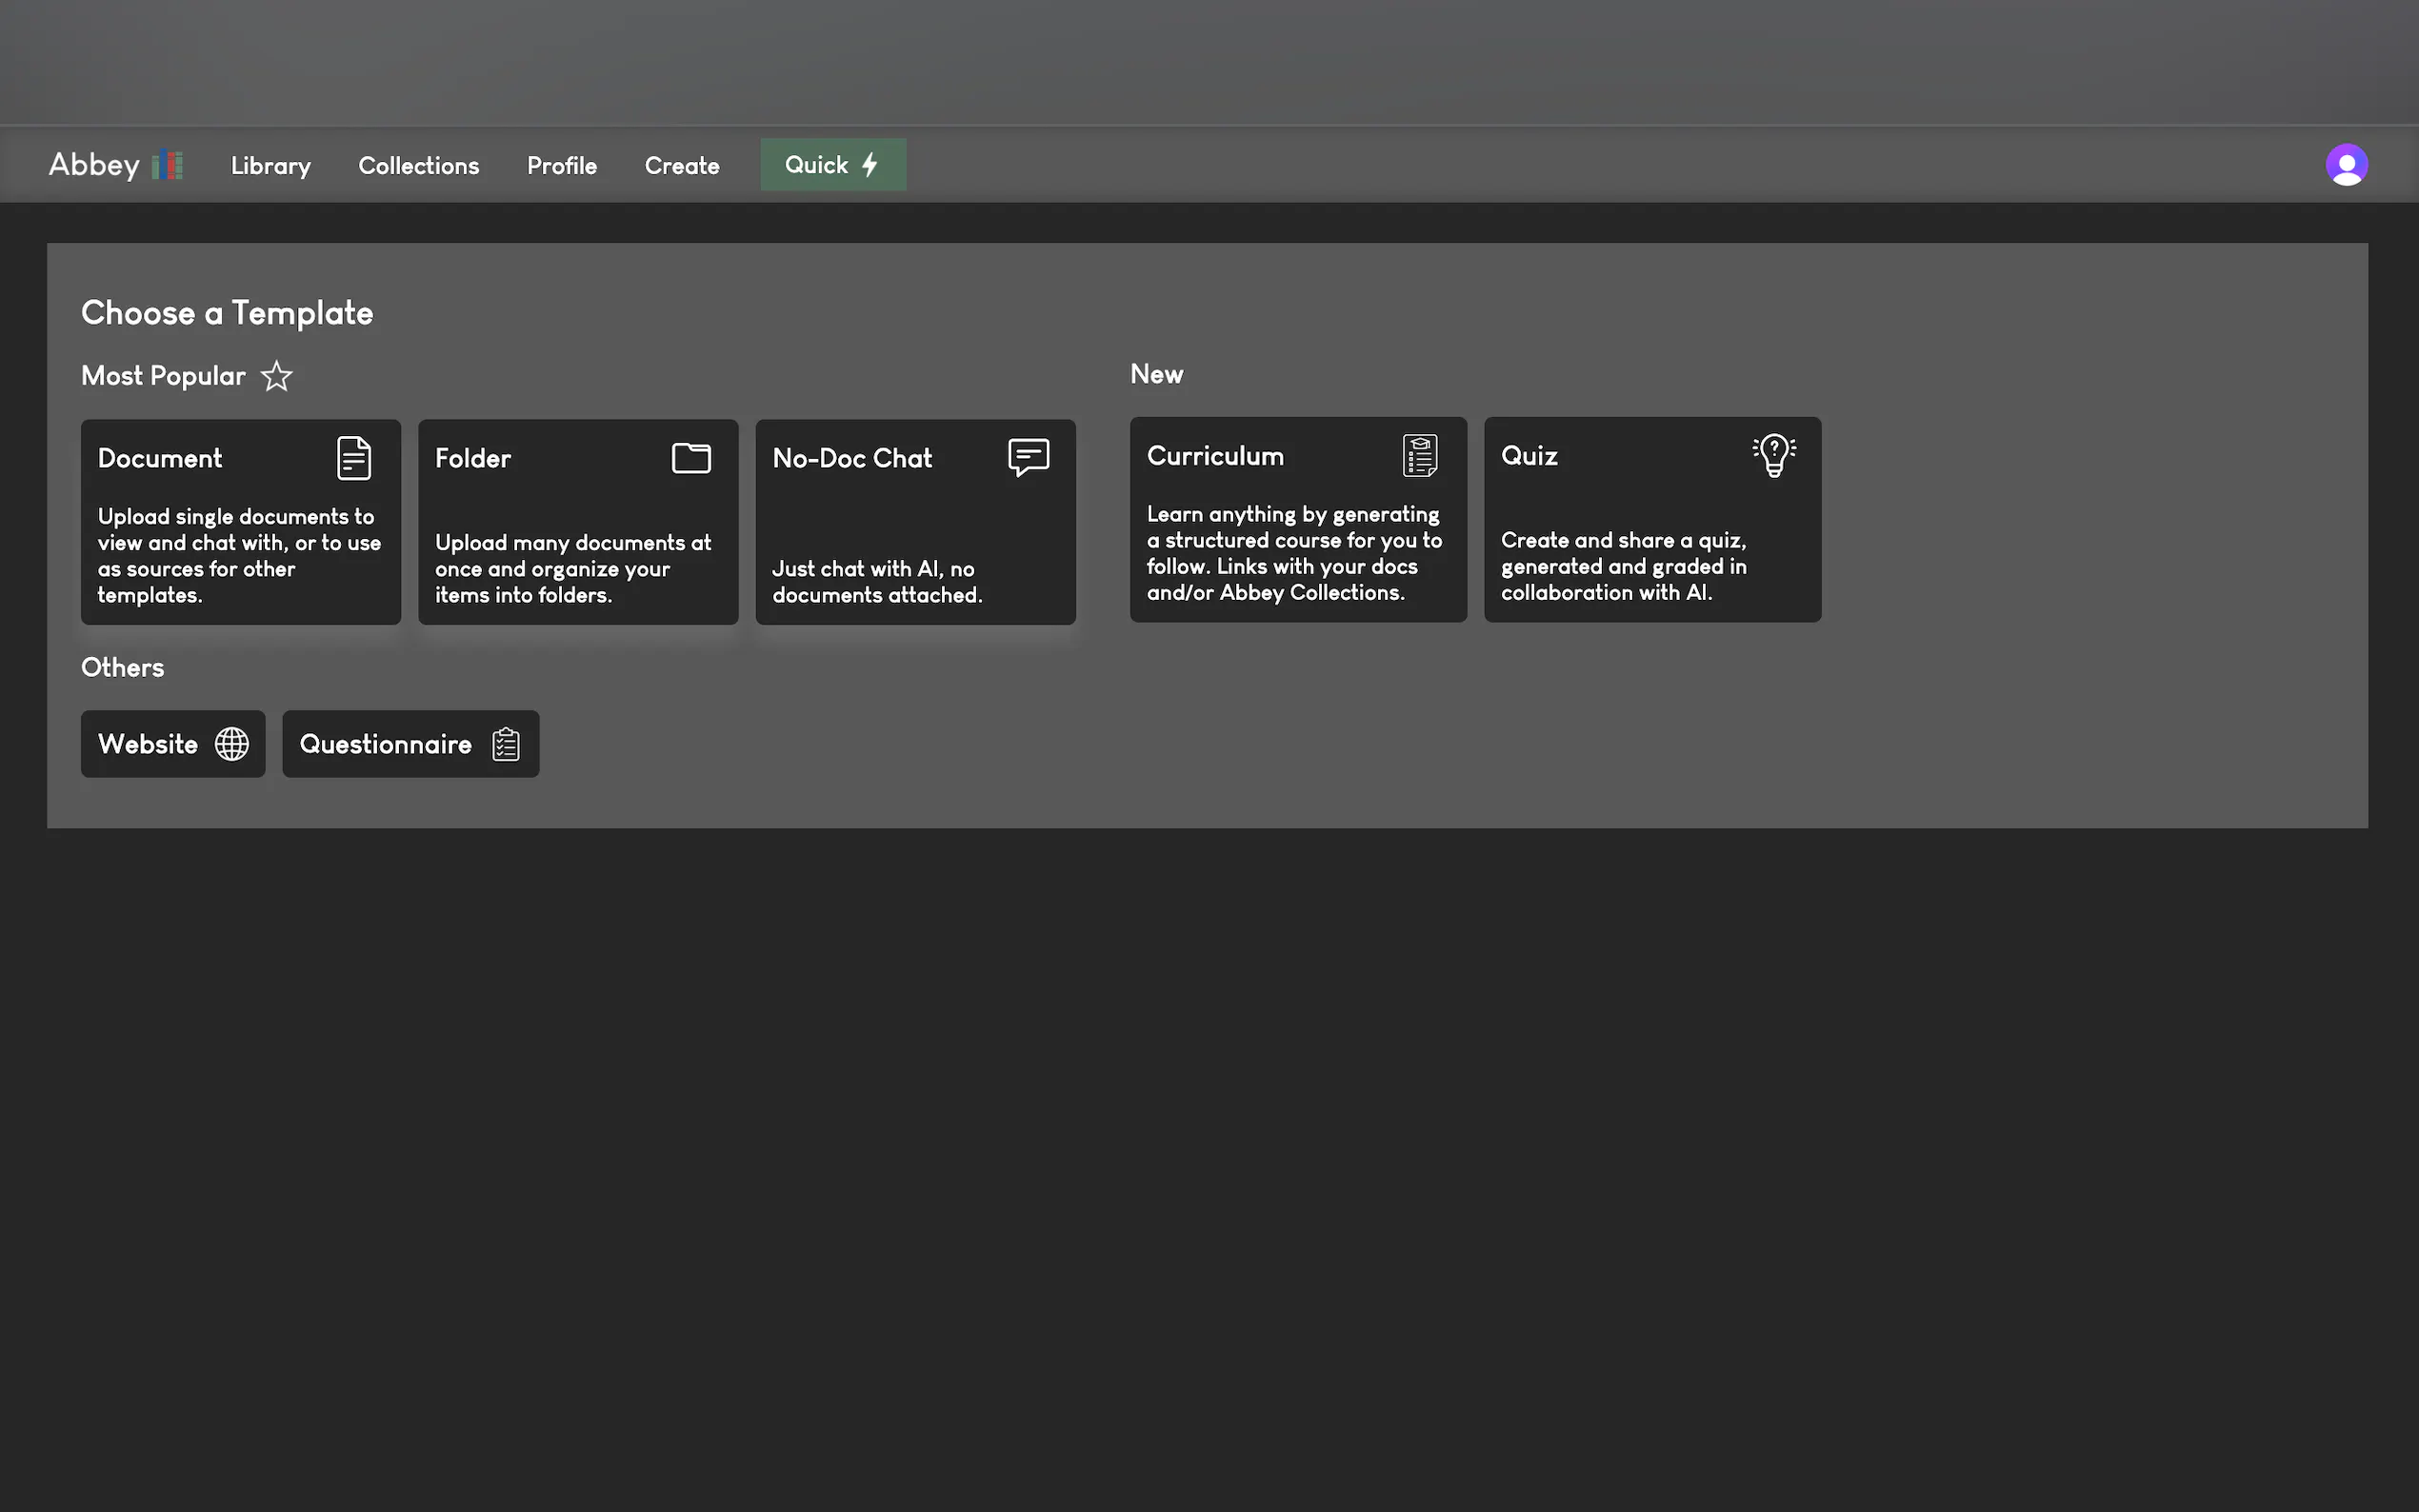Go to Collections in navigation bar

pos(418,166)
